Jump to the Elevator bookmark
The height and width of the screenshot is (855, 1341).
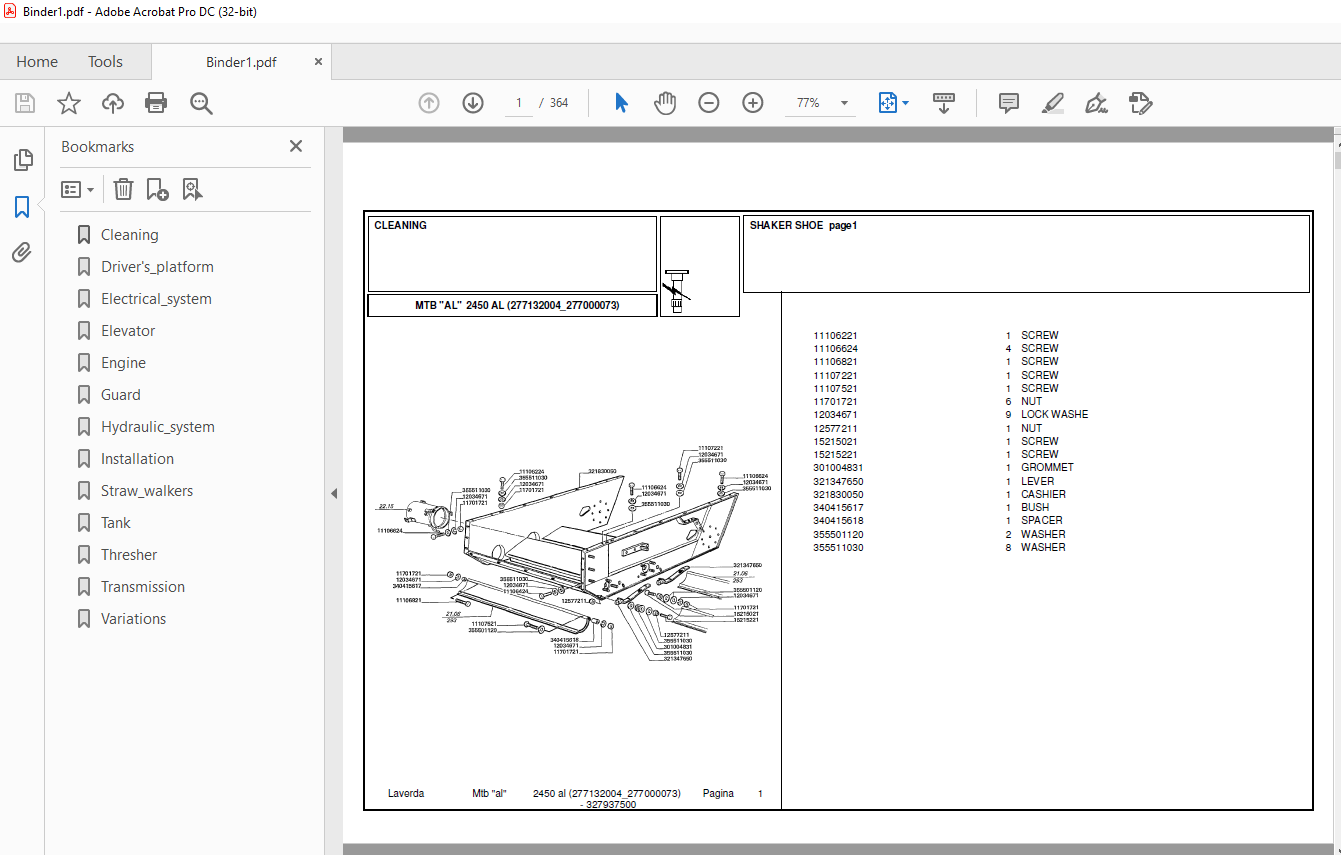[x=128, y=331]
